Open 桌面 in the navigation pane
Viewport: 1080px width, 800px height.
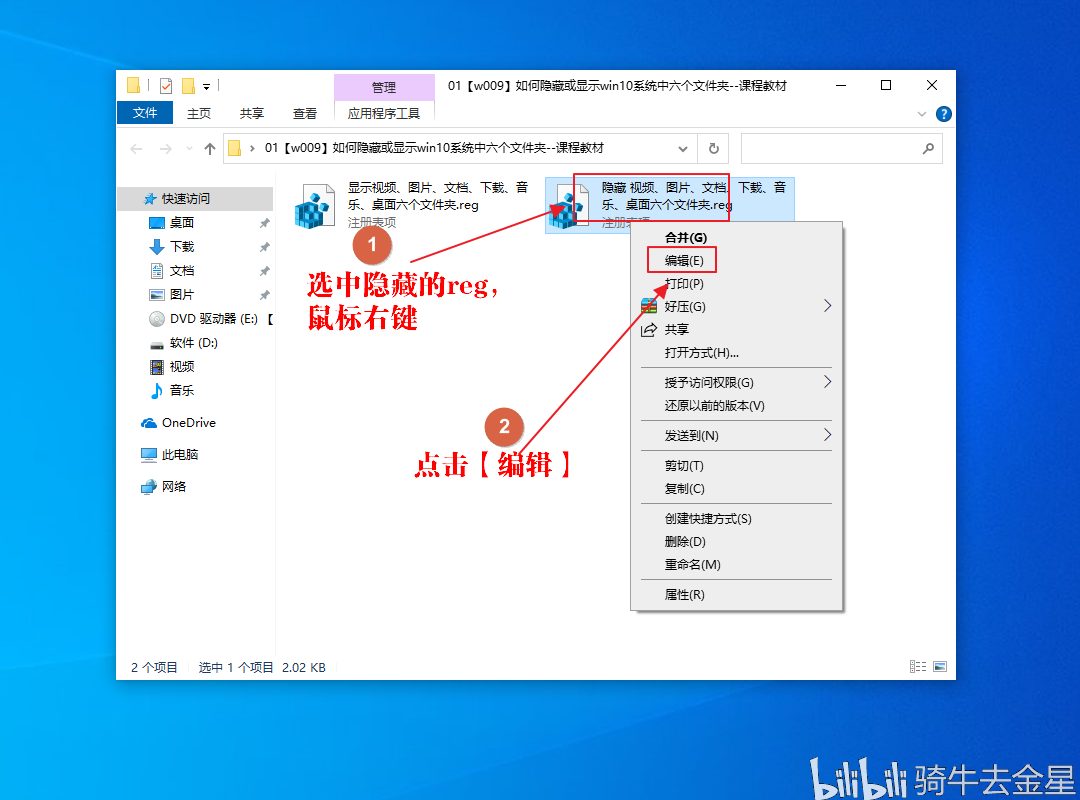tap(182, 223)
